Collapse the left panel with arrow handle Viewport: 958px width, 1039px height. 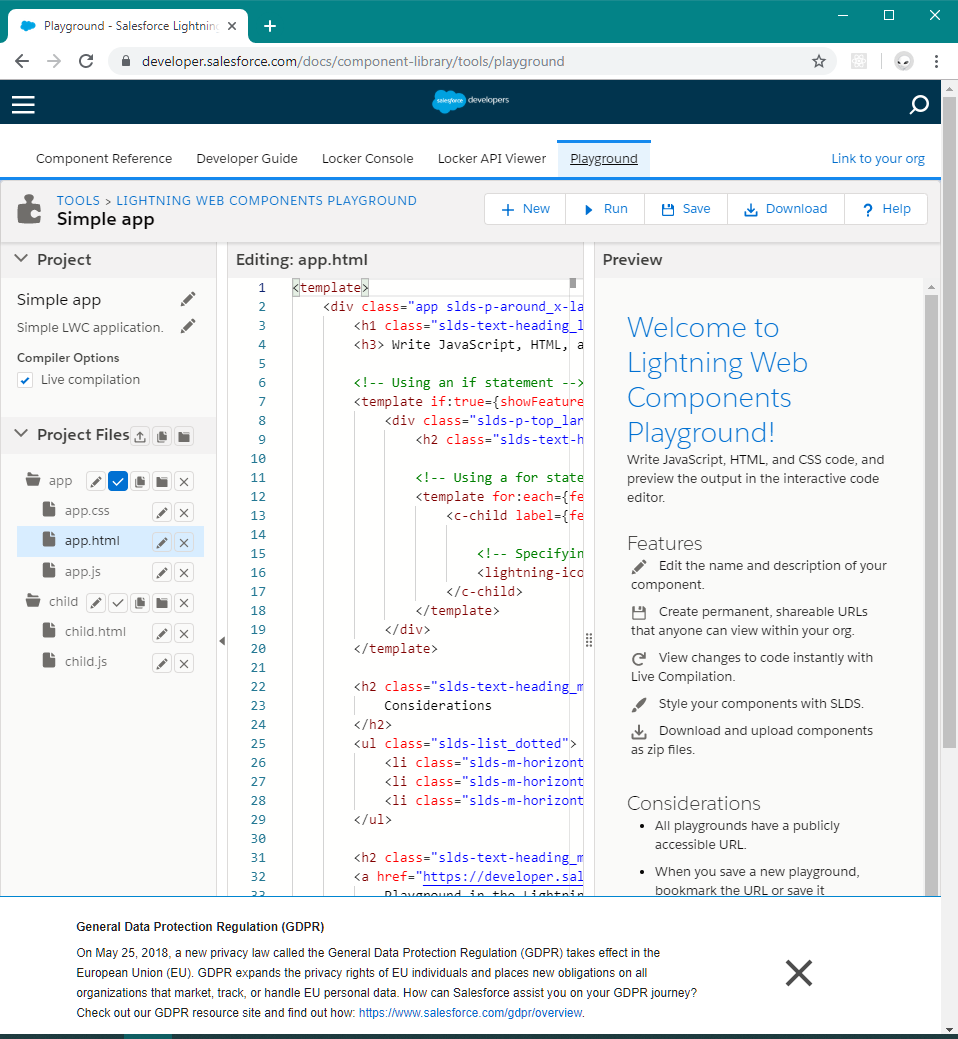[x=222, y=641]
